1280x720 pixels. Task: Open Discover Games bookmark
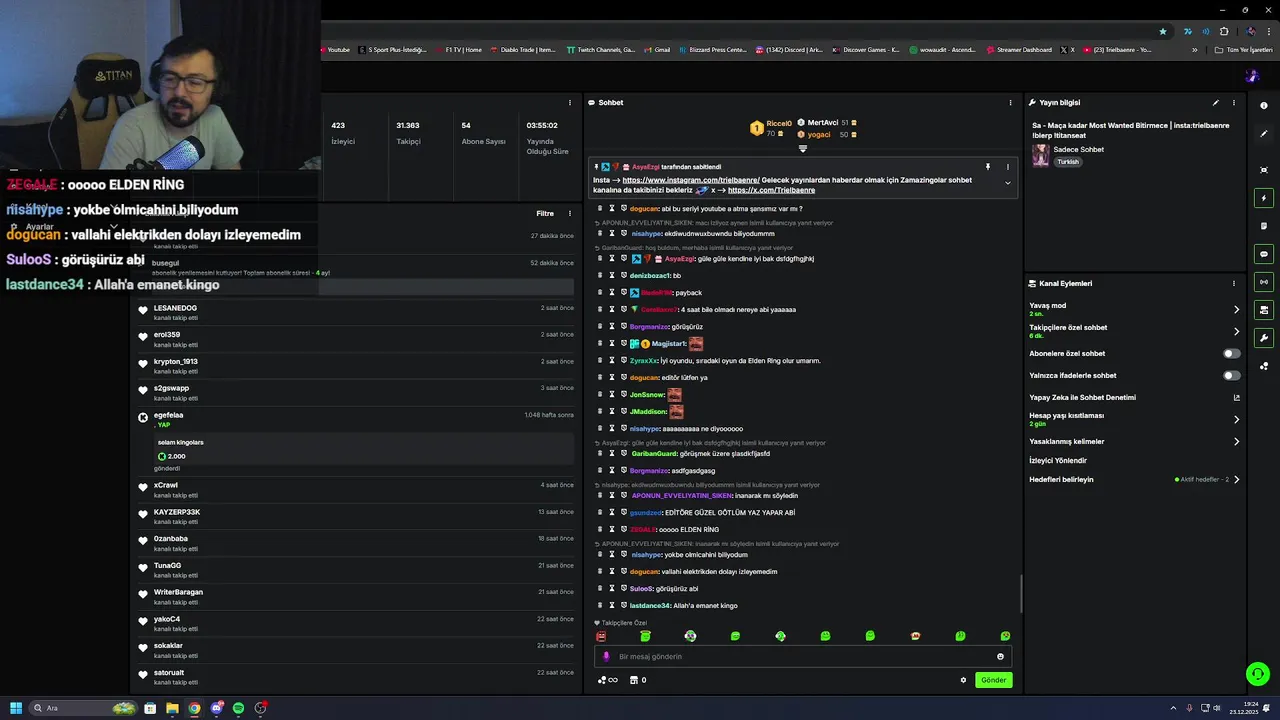(866, 50)
